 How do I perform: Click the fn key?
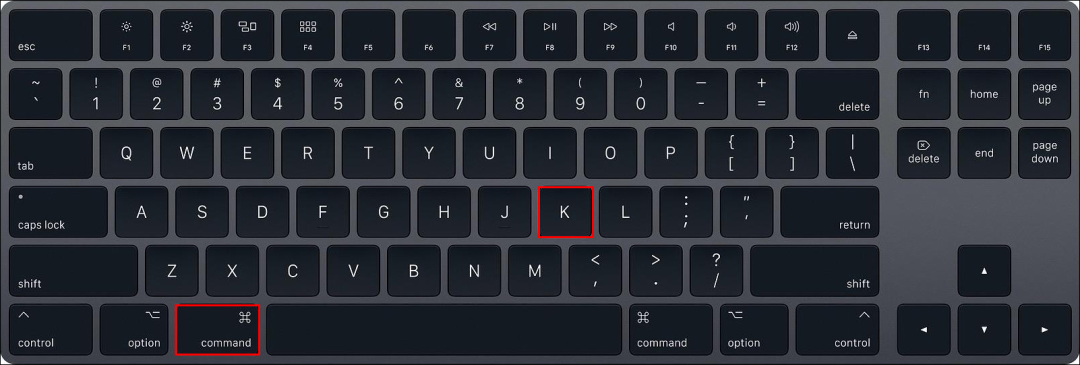pyautogui.click(x=924, y=94)
